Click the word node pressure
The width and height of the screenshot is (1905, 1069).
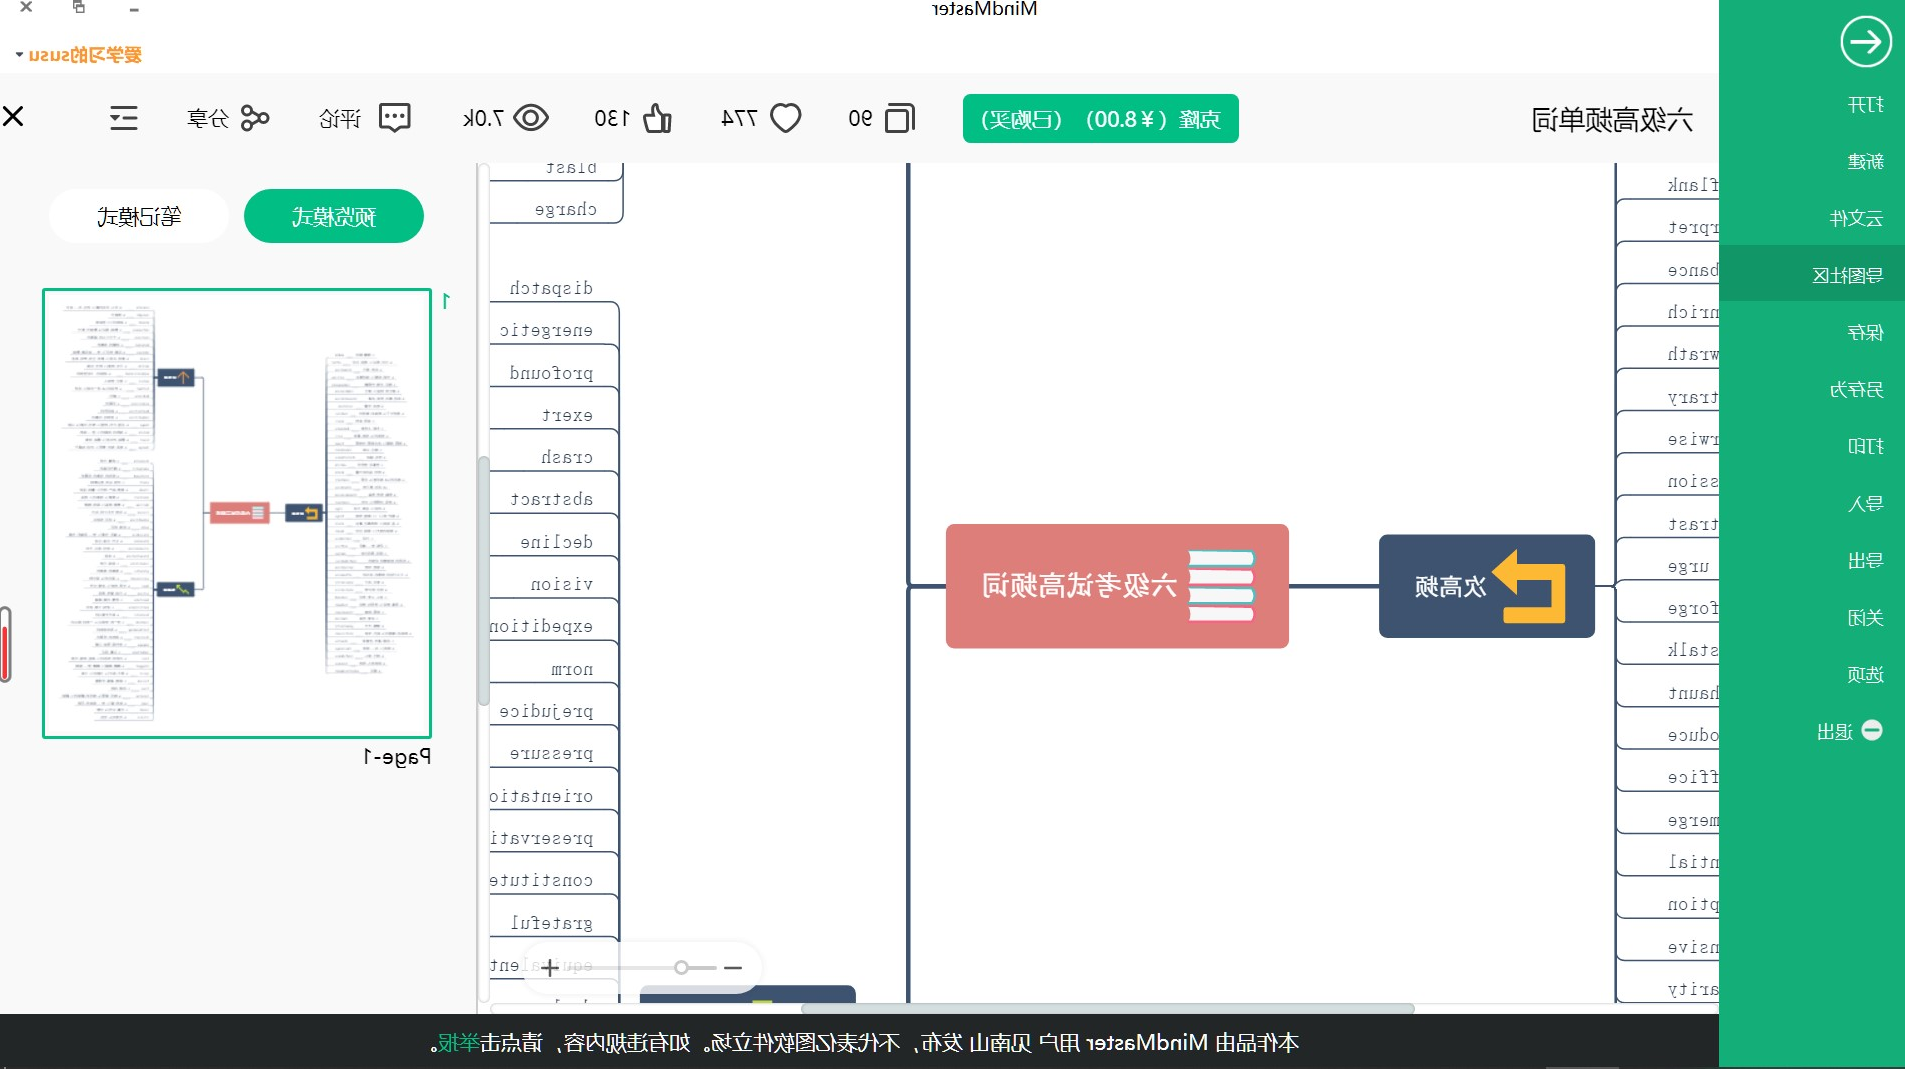(551, 753)
